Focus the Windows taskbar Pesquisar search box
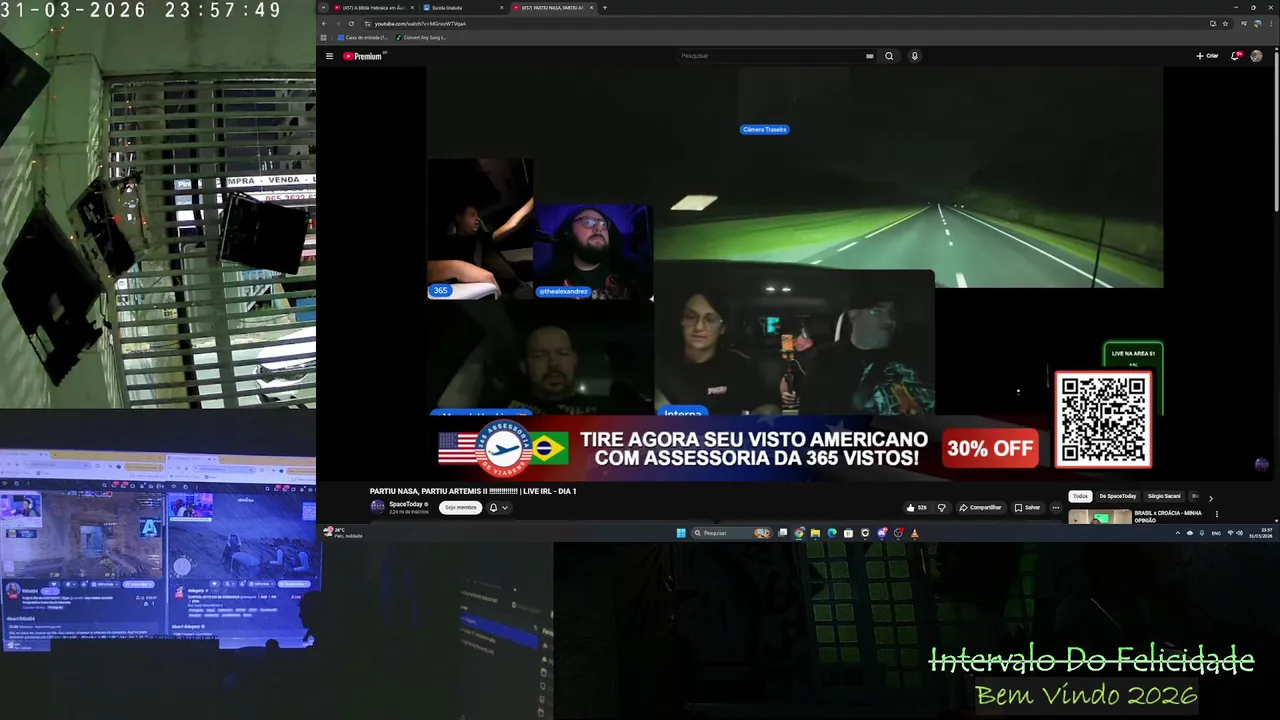This screenshot has height=720, width=1280. 731,533
